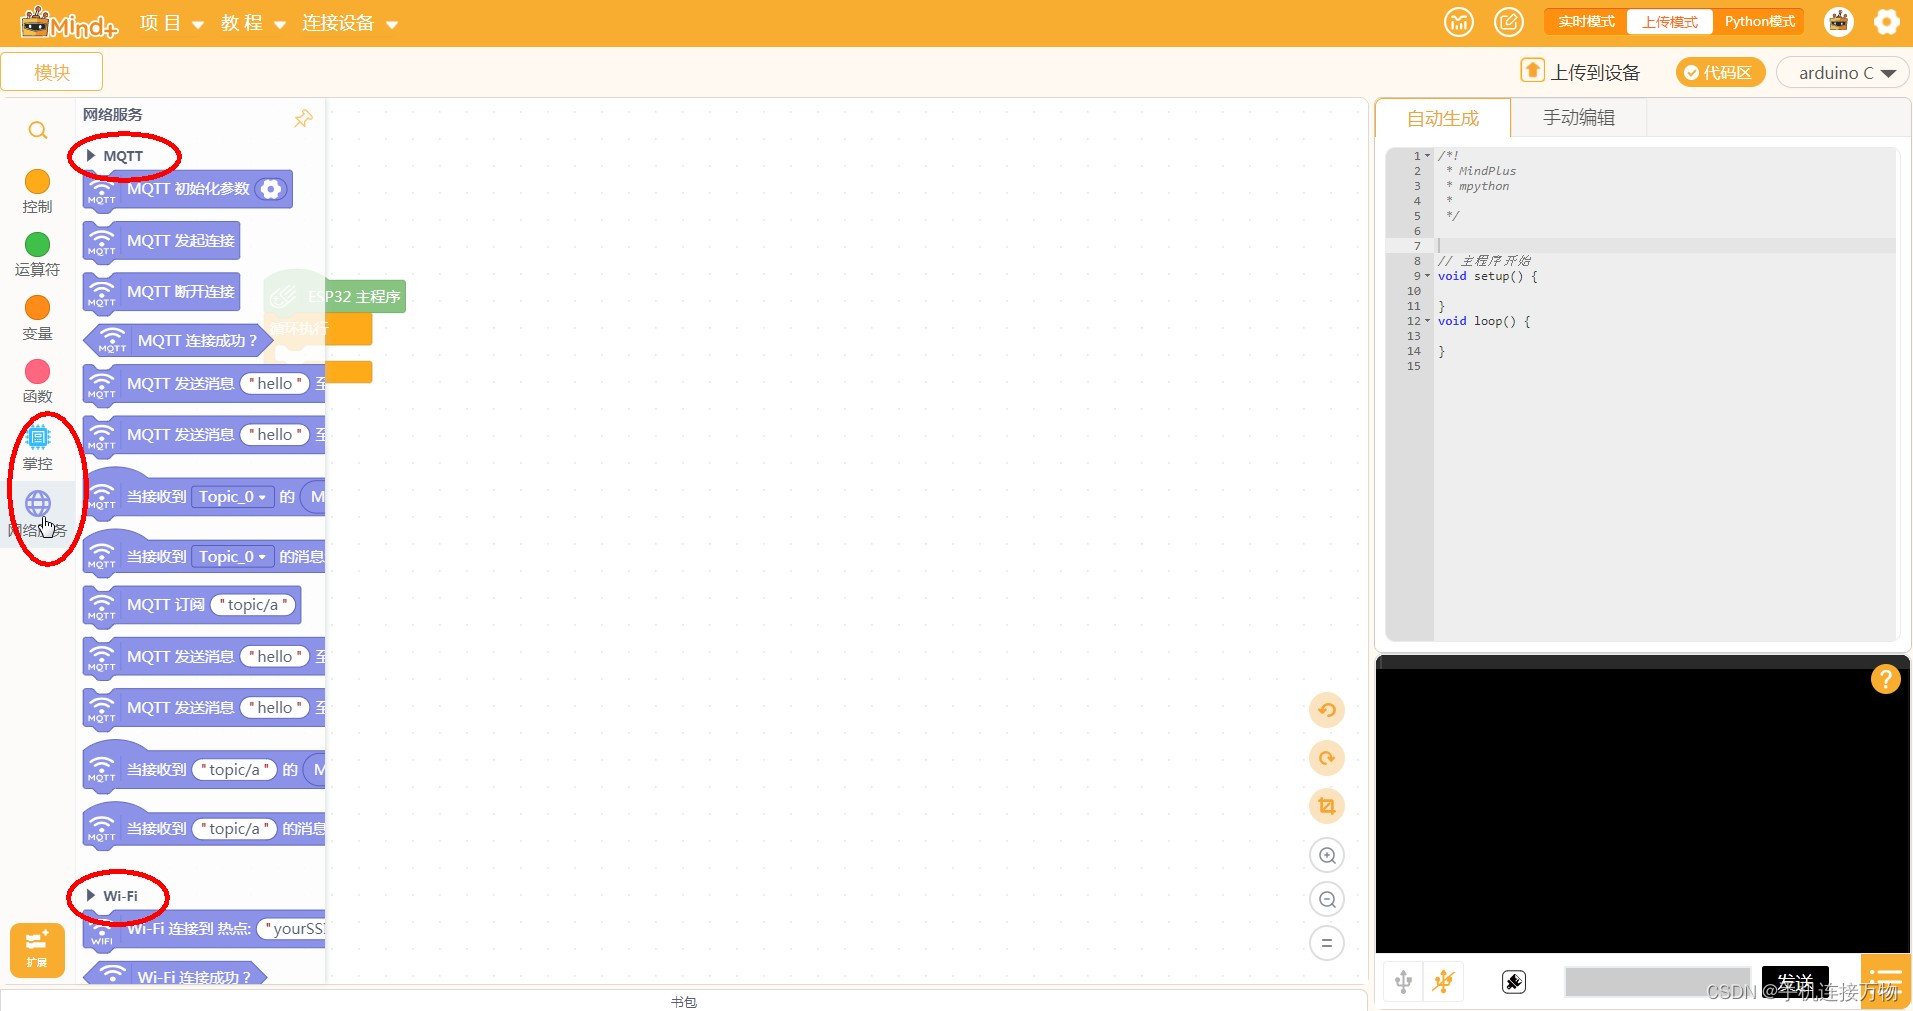Click the "topic/a" field in MQTT 订阅 block
1913x1011 pixels.
pos(254,605)
